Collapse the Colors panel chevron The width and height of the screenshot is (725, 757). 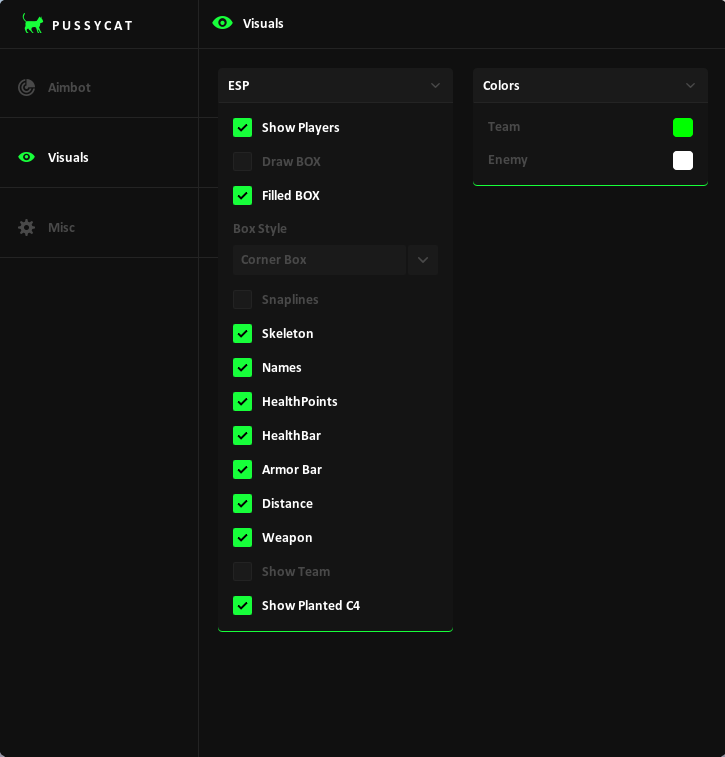click(690, 86)
